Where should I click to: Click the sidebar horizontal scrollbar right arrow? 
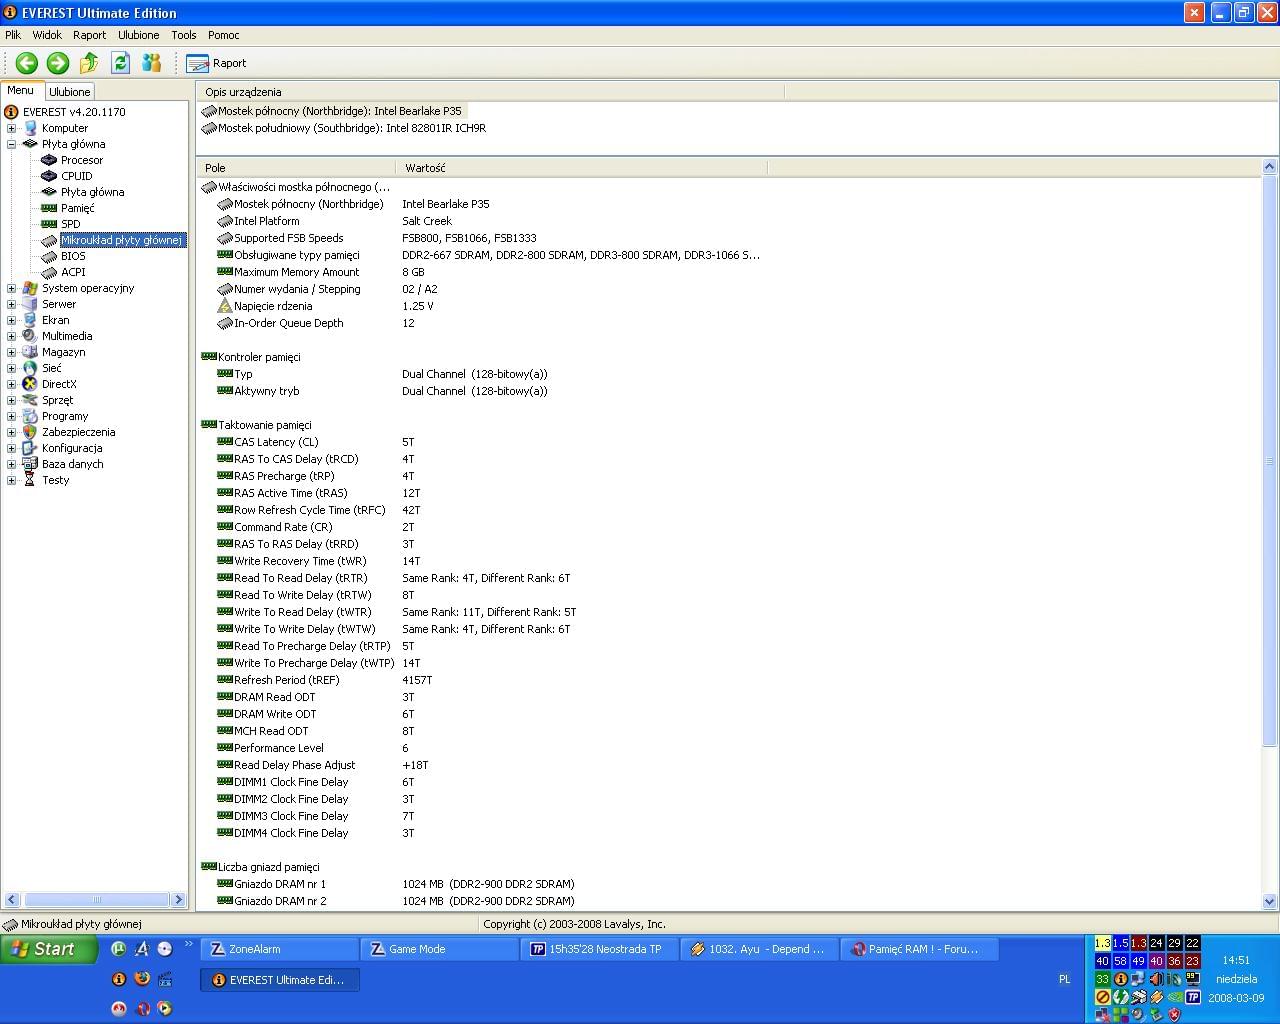pyautogui.click(x=179, y=900)
